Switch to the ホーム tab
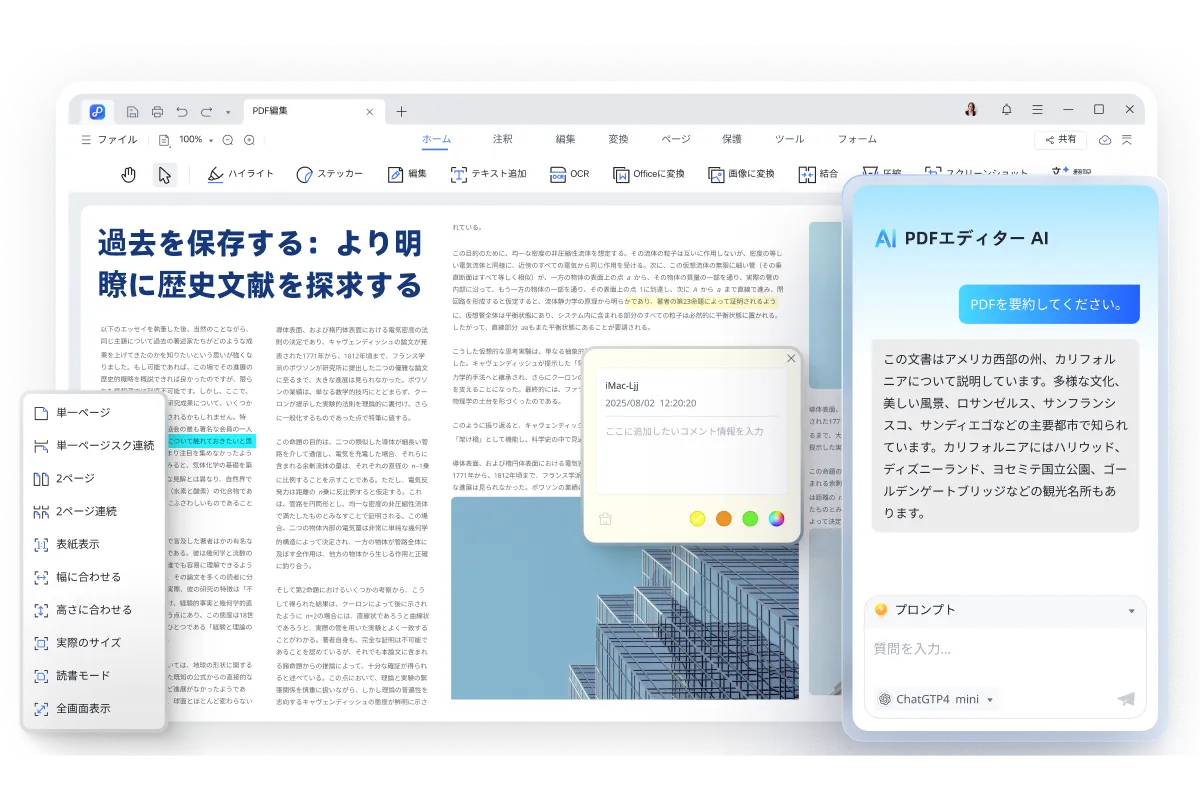The height and width of the screenshot is (800, 1200). click(436, 139)
